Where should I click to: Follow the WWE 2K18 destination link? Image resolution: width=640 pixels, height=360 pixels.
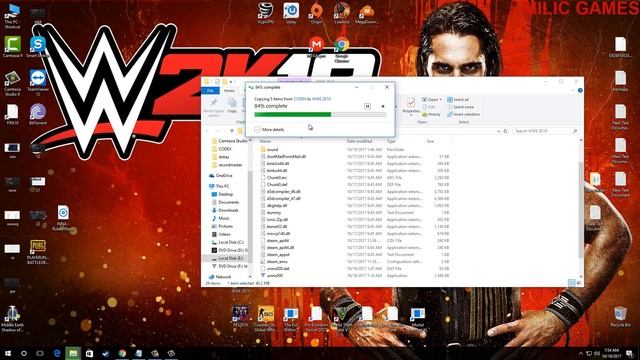click(x=322, y=99)
